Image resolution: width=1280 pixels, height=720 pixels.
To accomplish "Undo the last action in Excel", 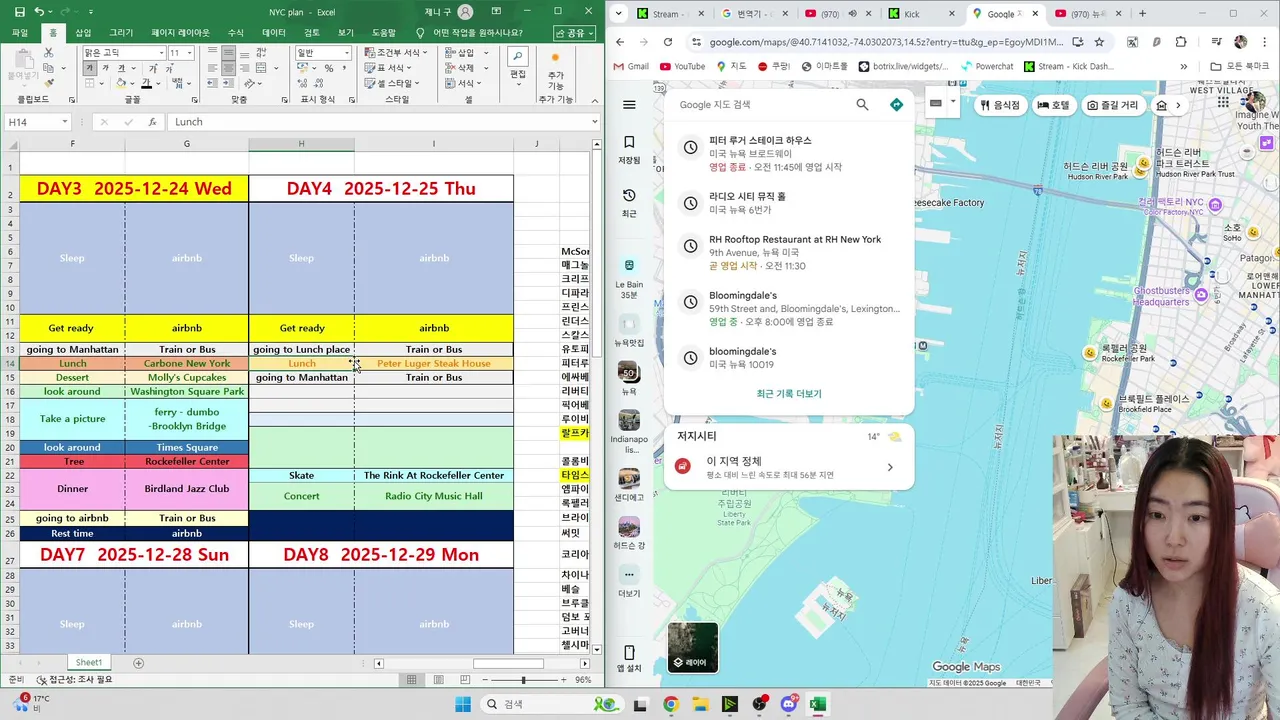I will coord(39,12).
